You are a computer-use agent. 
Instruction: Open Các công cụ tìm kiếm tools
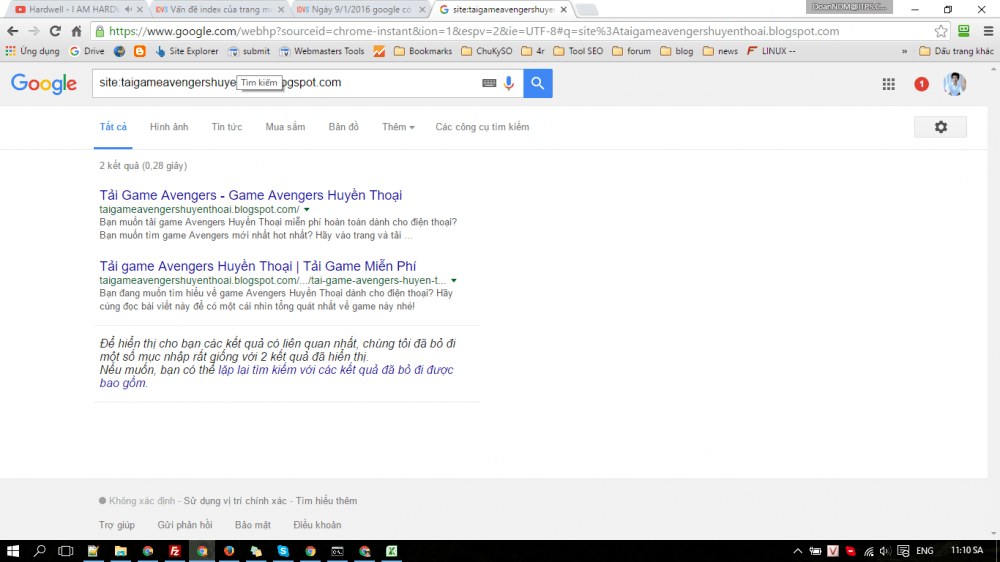click(482, 127)
